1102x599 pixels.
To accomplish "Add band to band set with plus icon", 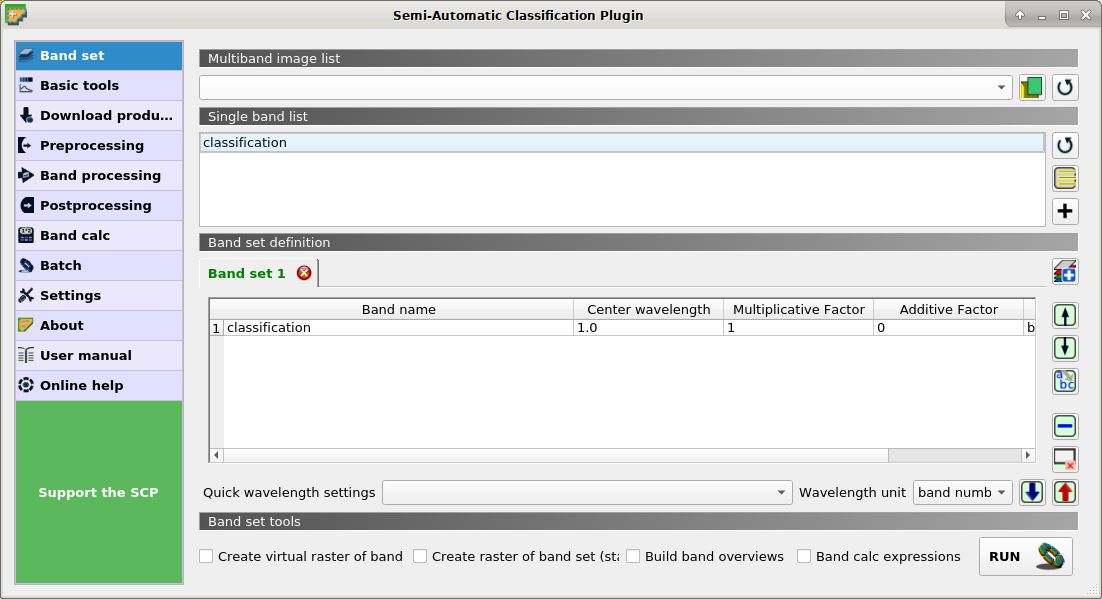I will [x=1065, y=211].
